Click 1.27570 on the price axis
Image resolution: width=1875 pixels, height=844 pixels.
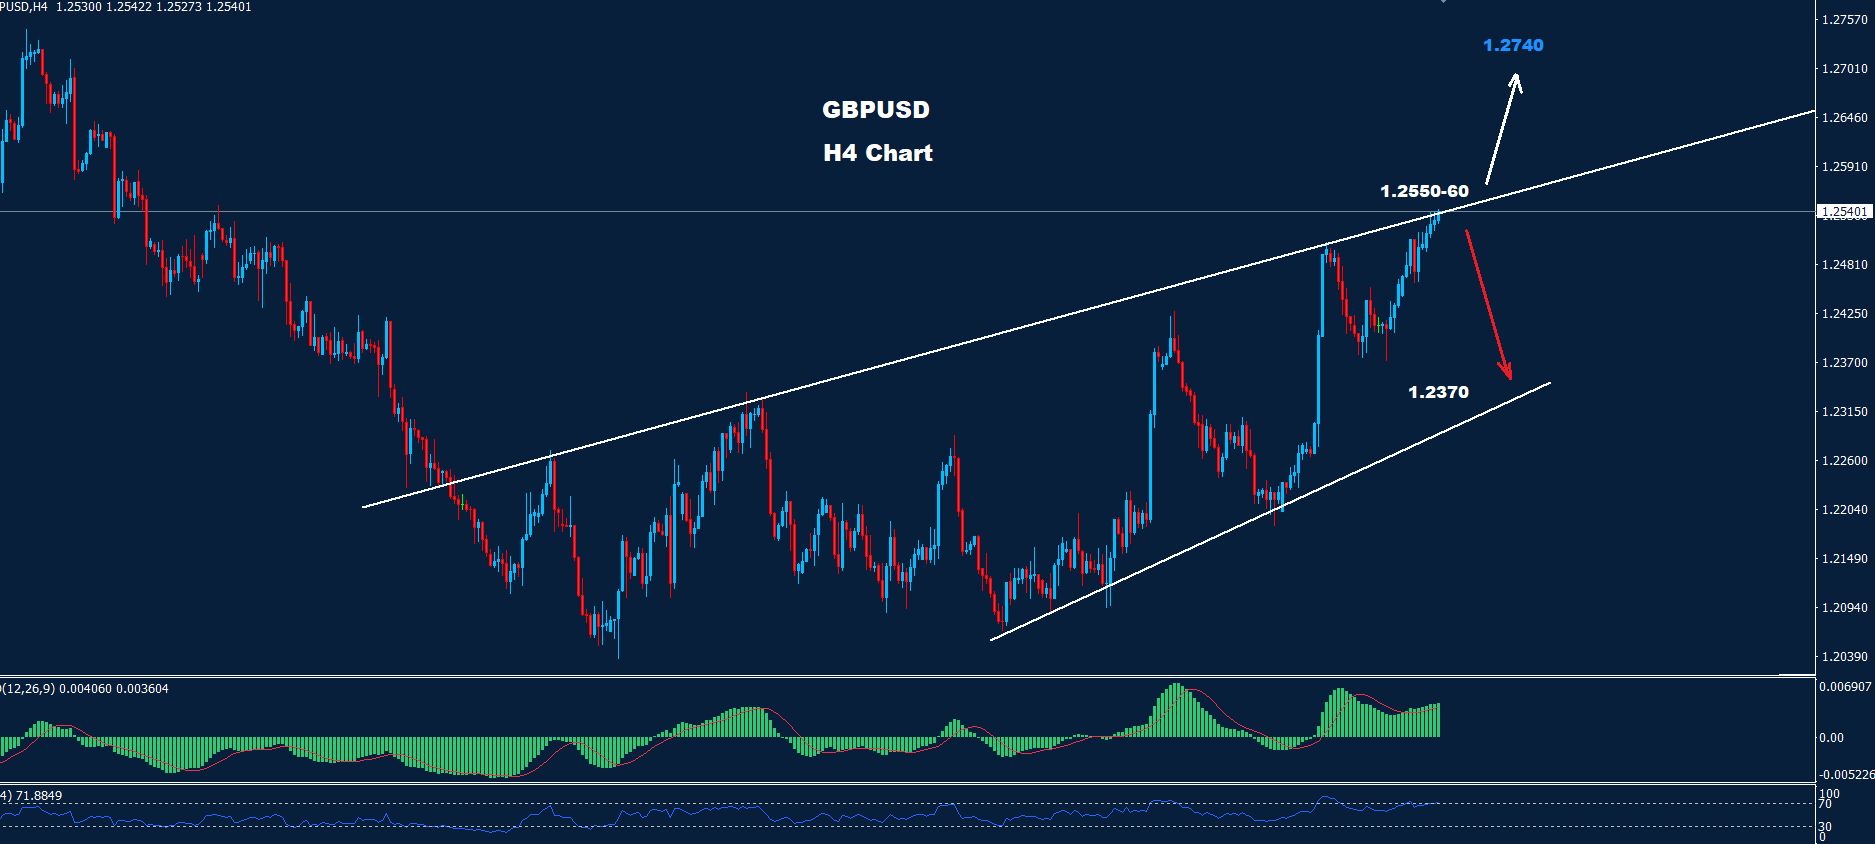click(x=1845, y=20)
